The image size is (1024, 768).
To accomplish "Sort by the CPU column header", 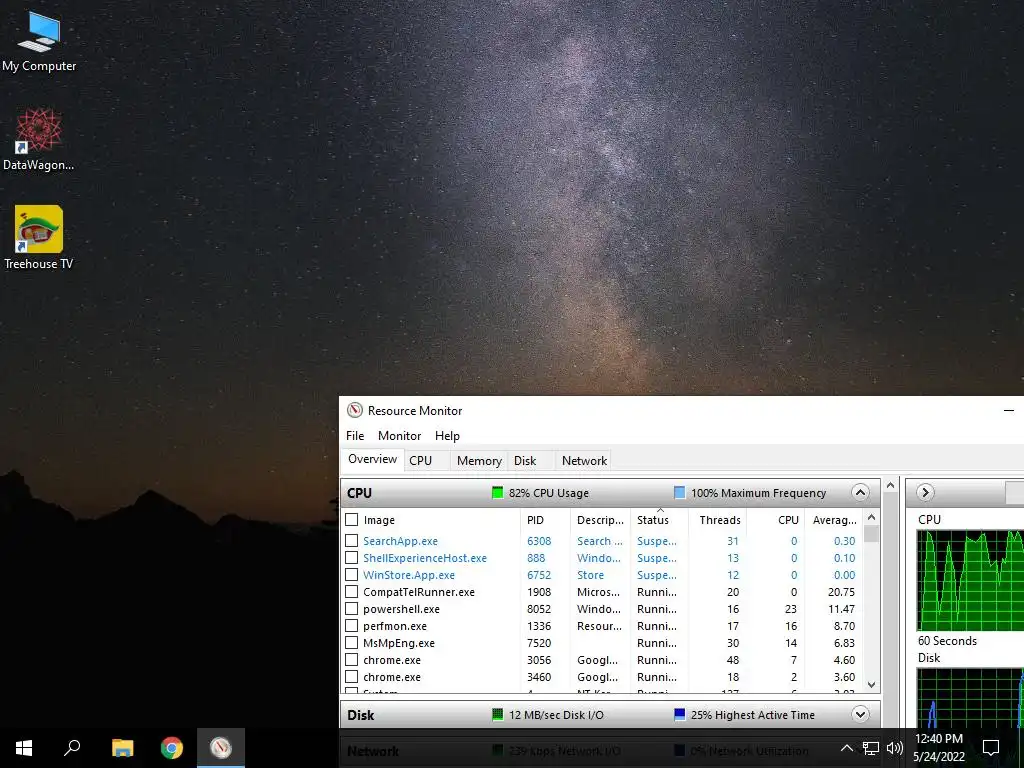I will [776, 520].
